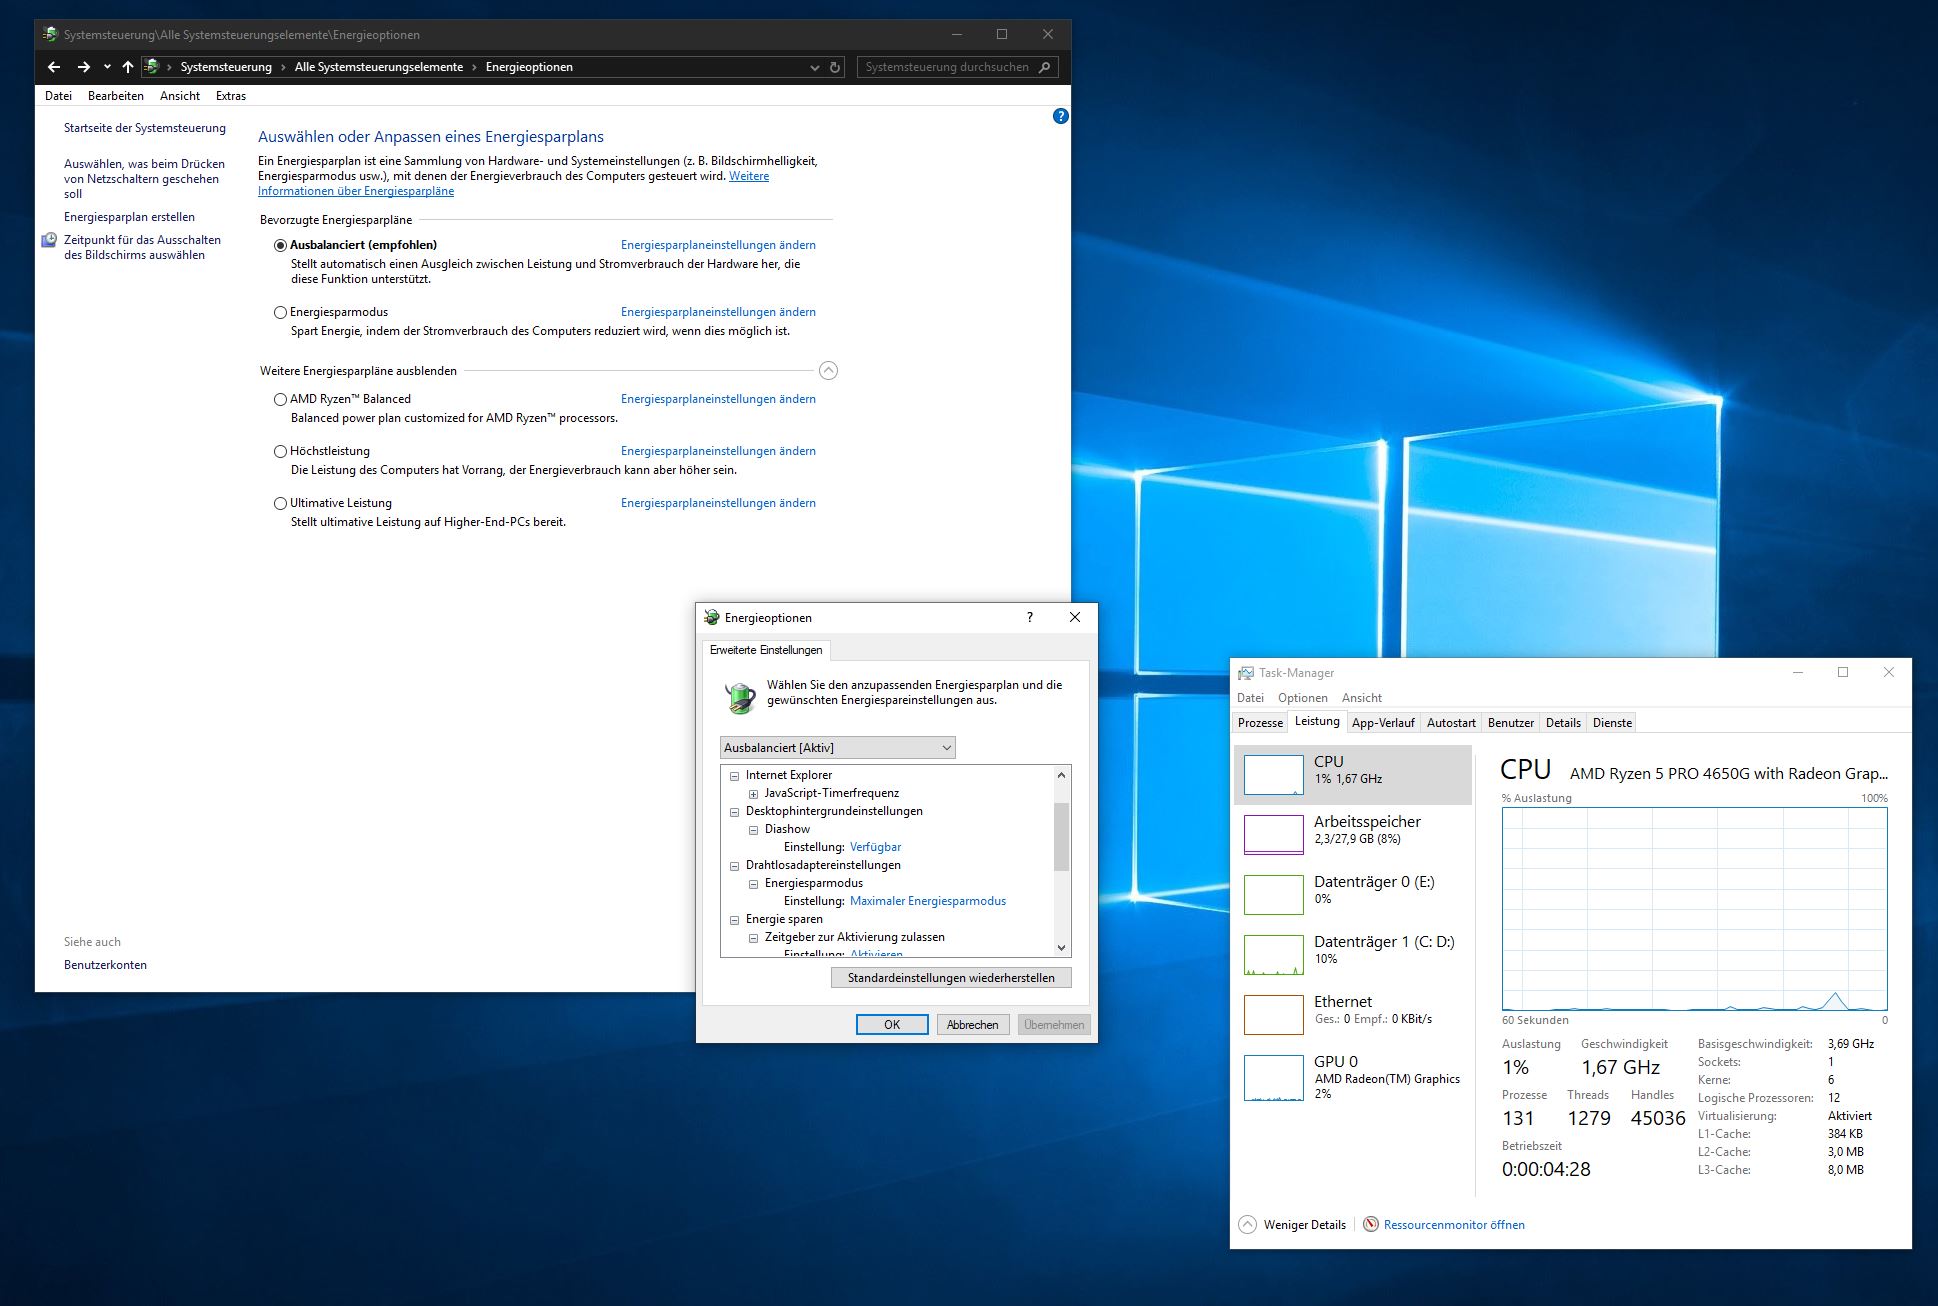Click the up-folder arrow in address bar
Viewport: 1938px width, 1306px height.
[x=127, y=67]
